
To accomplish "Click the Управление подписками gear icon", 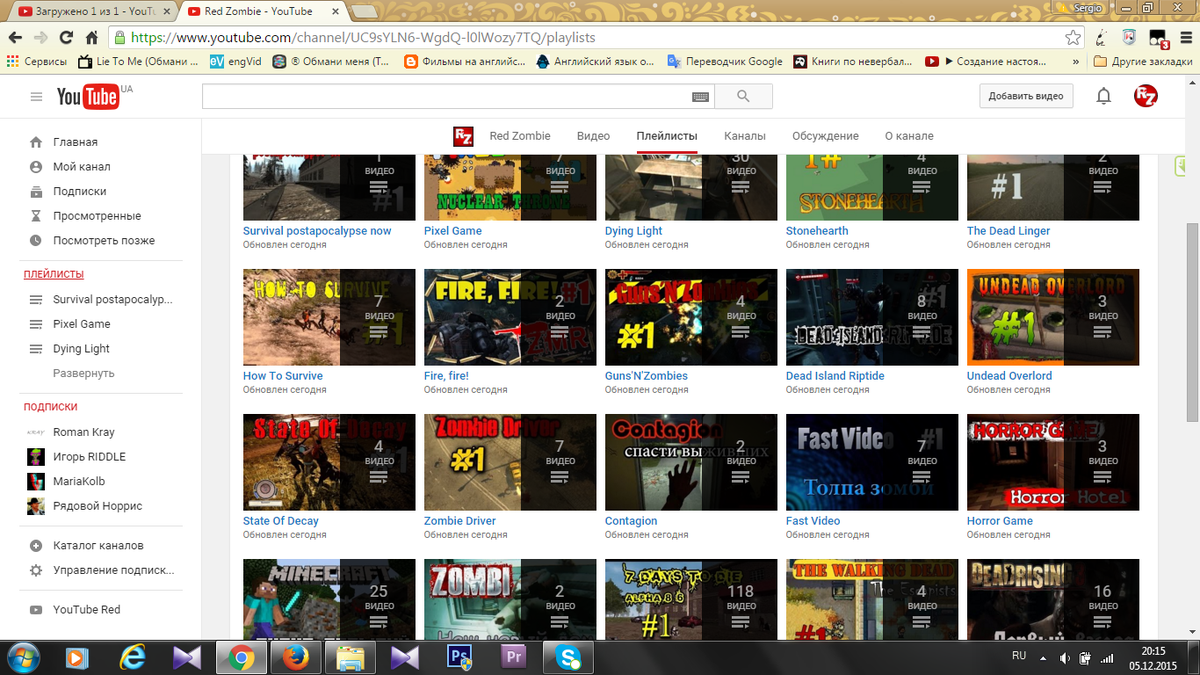I will [x=36, y=570].
